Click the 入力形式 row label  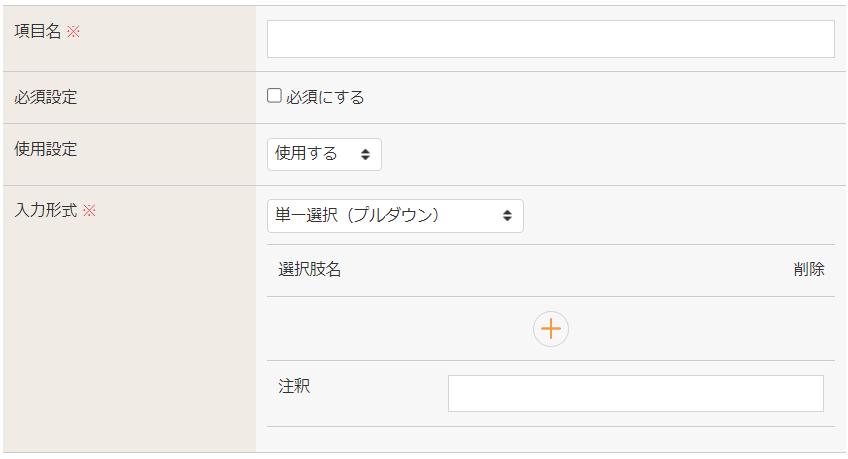point(46,211)
